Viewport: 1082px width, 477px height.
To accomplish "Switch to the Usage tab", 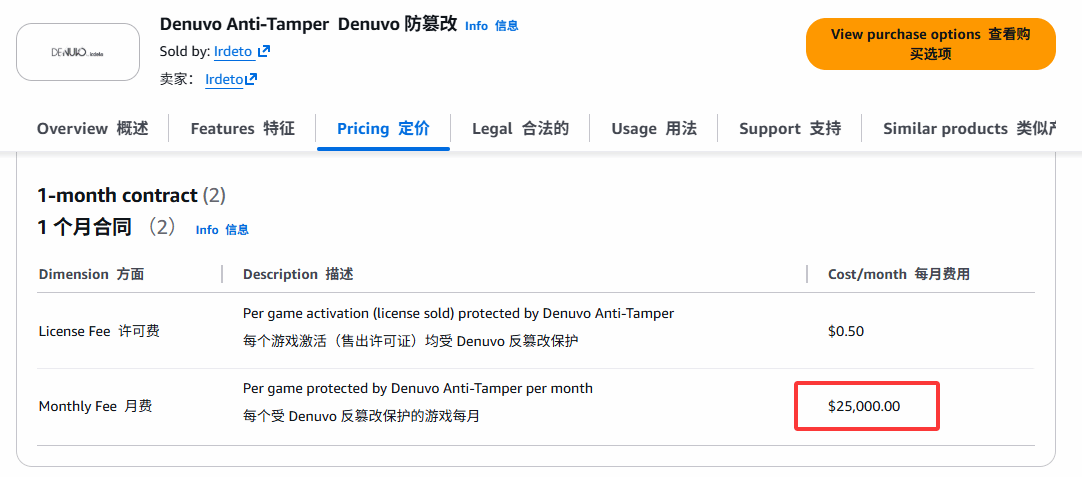I will [x=653, y=128].
